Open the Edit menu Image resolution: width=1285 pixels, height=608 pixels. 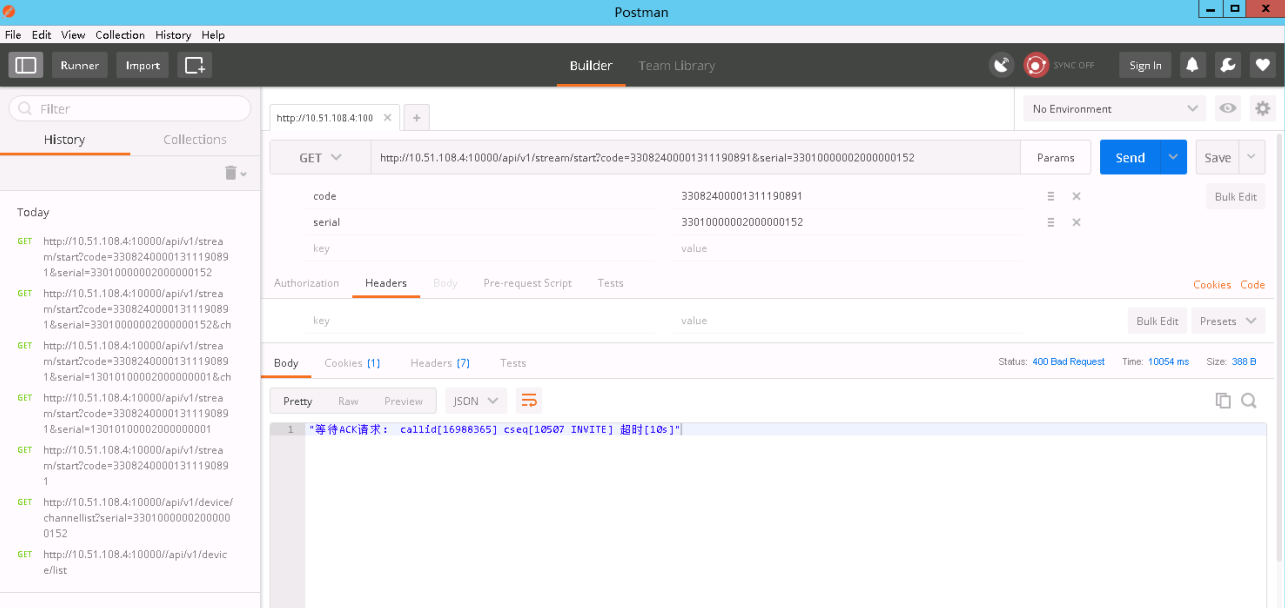(41, 34)
